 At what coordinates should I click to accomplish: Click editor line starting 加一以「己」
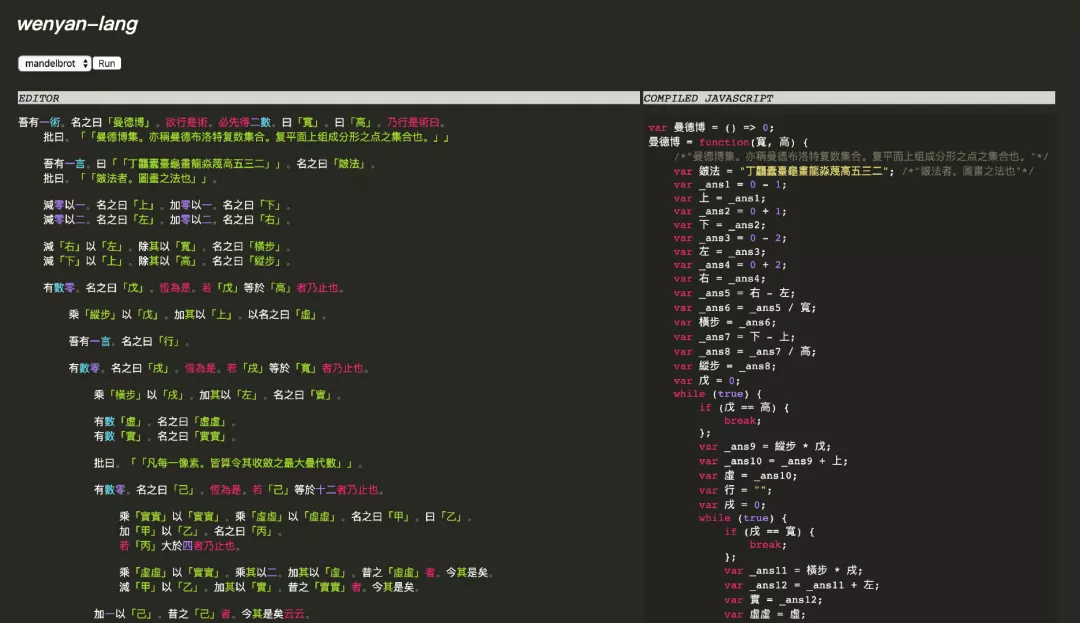point(200,613)
